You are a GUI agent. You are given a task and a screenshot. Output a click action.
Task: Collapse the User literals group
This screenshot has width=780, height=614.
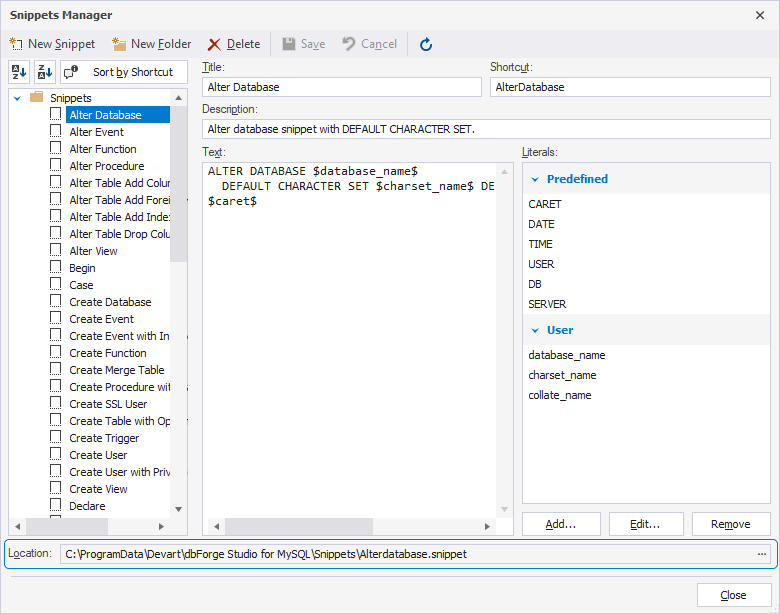[x=535, y=330]
